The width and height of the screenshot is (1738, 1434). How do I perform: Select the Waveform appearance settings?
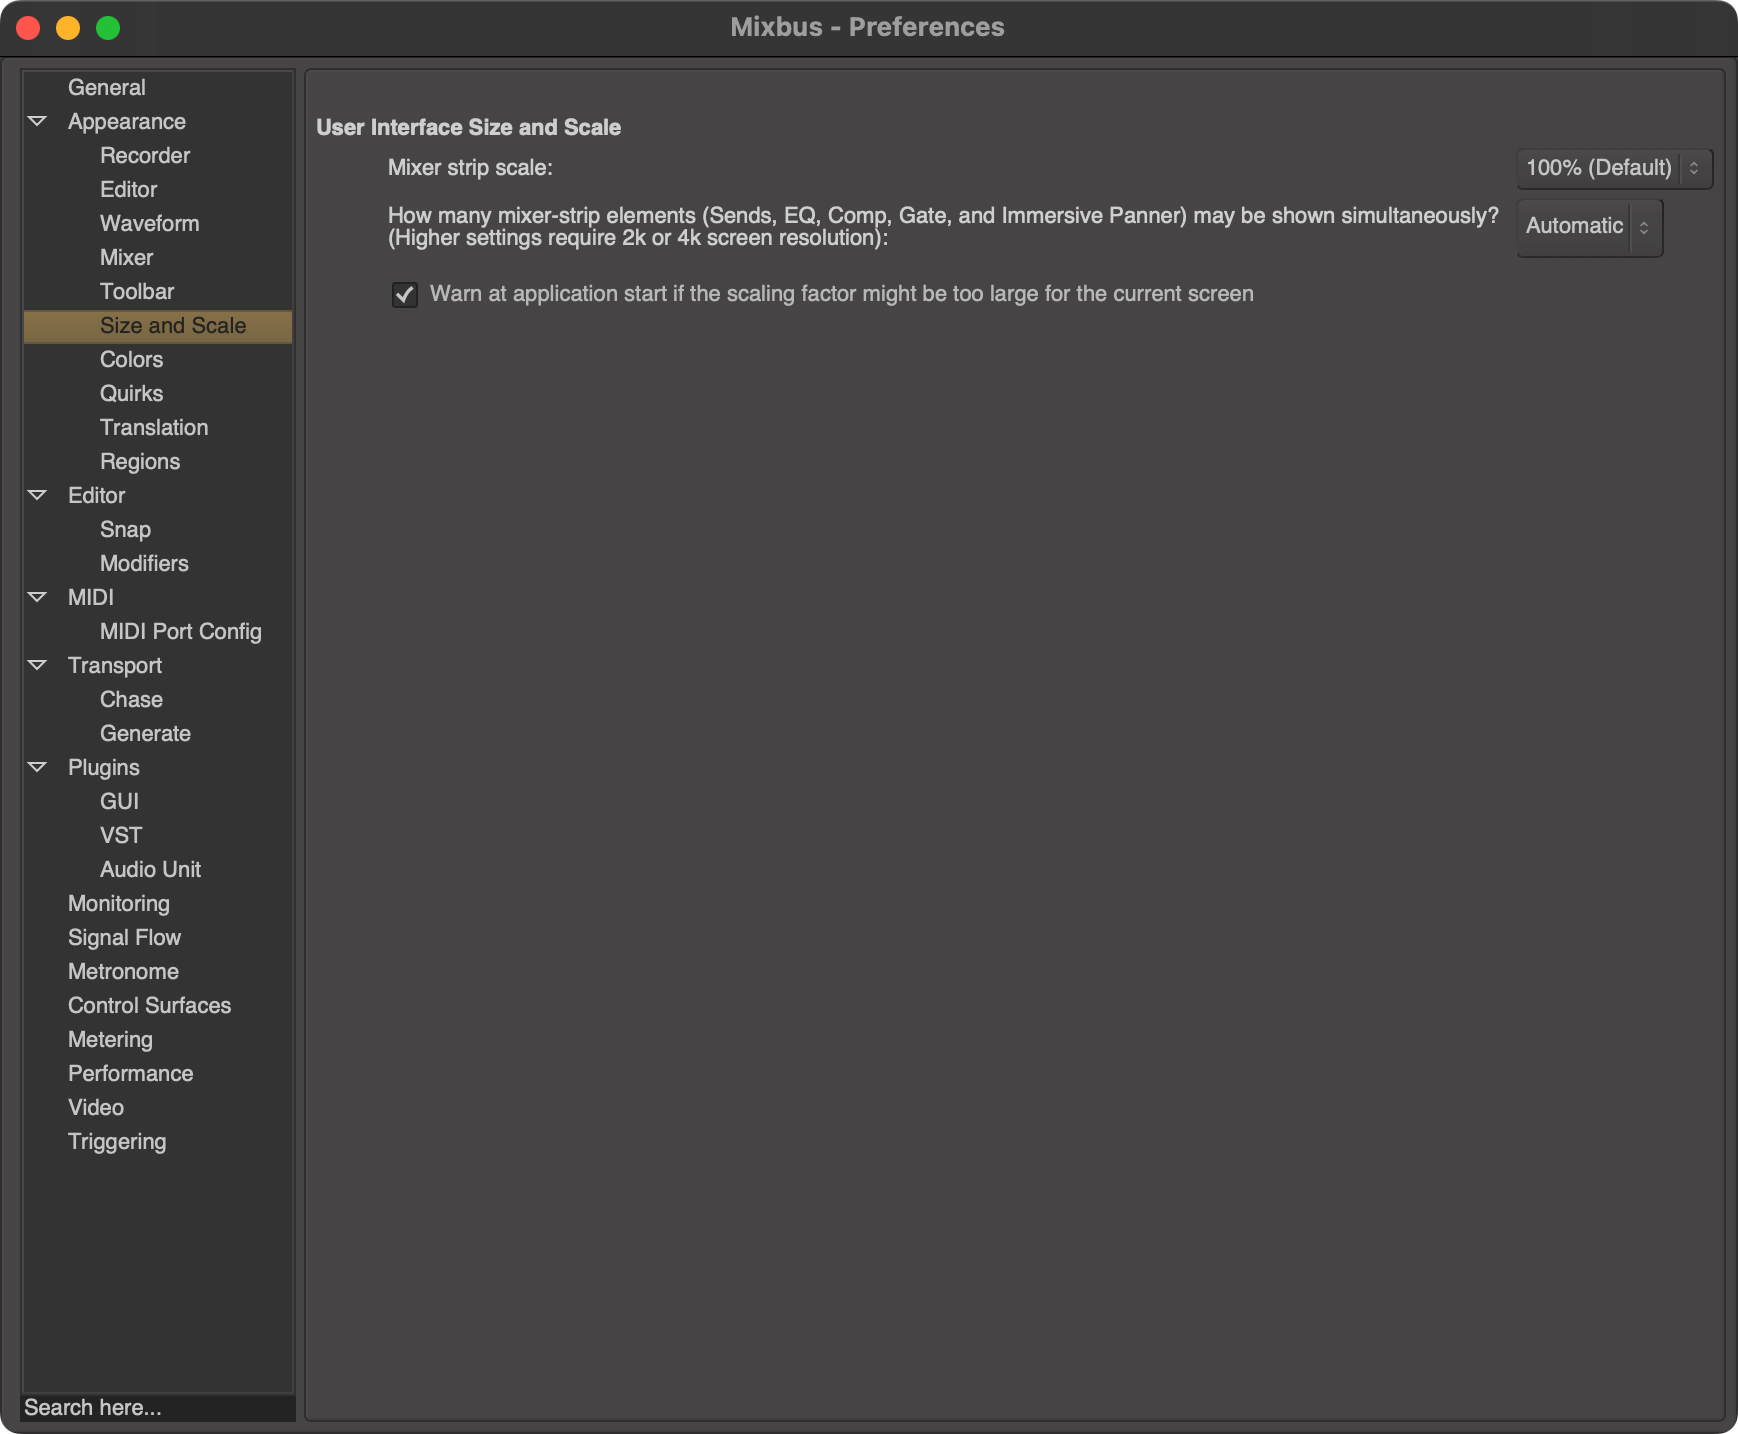coord(149,223)
